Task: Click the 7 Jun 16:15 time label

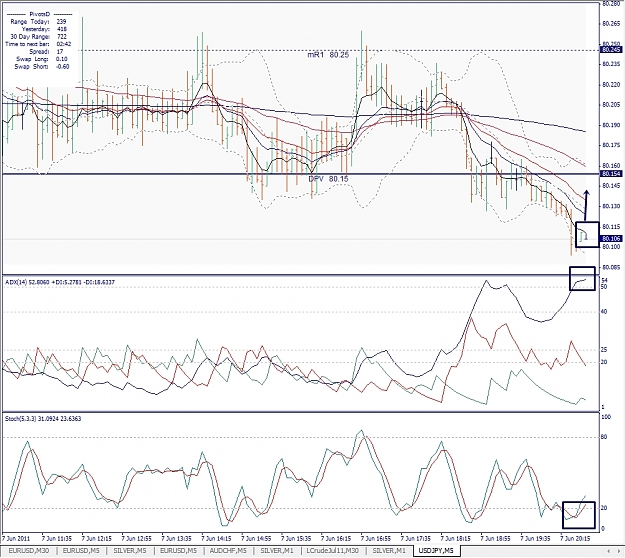Action: tap(336, 538)
